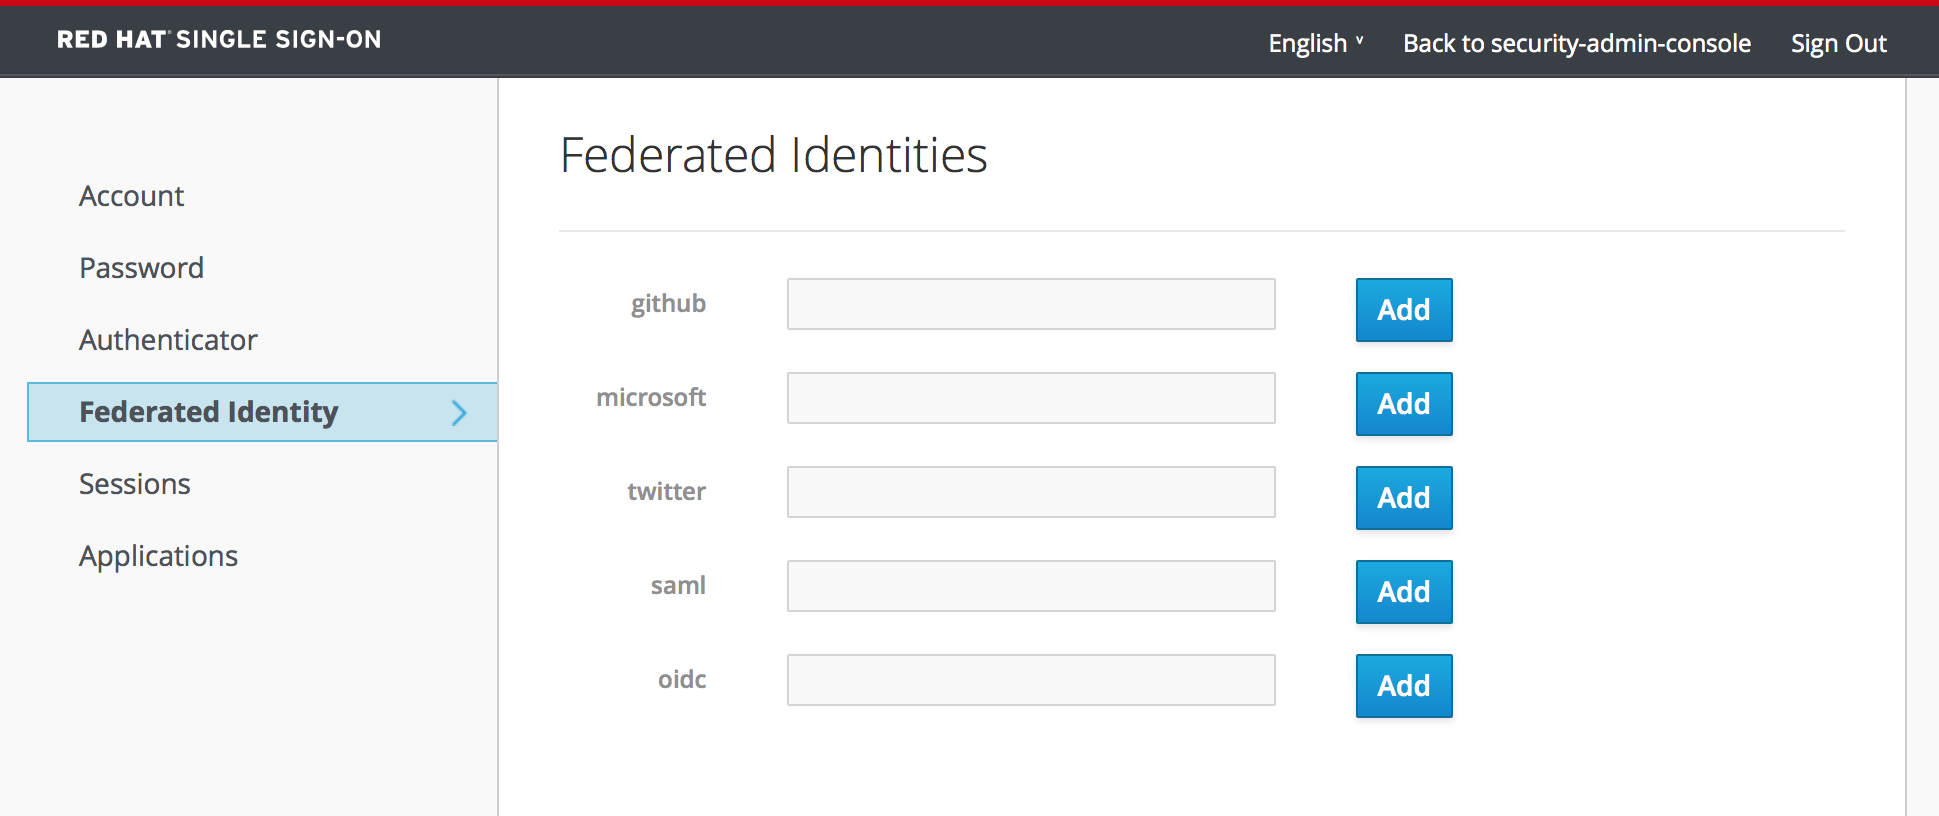This screenshot has height=816, width=1939.
Task: Click the oidc identity input field
Action: (1030, 680)
